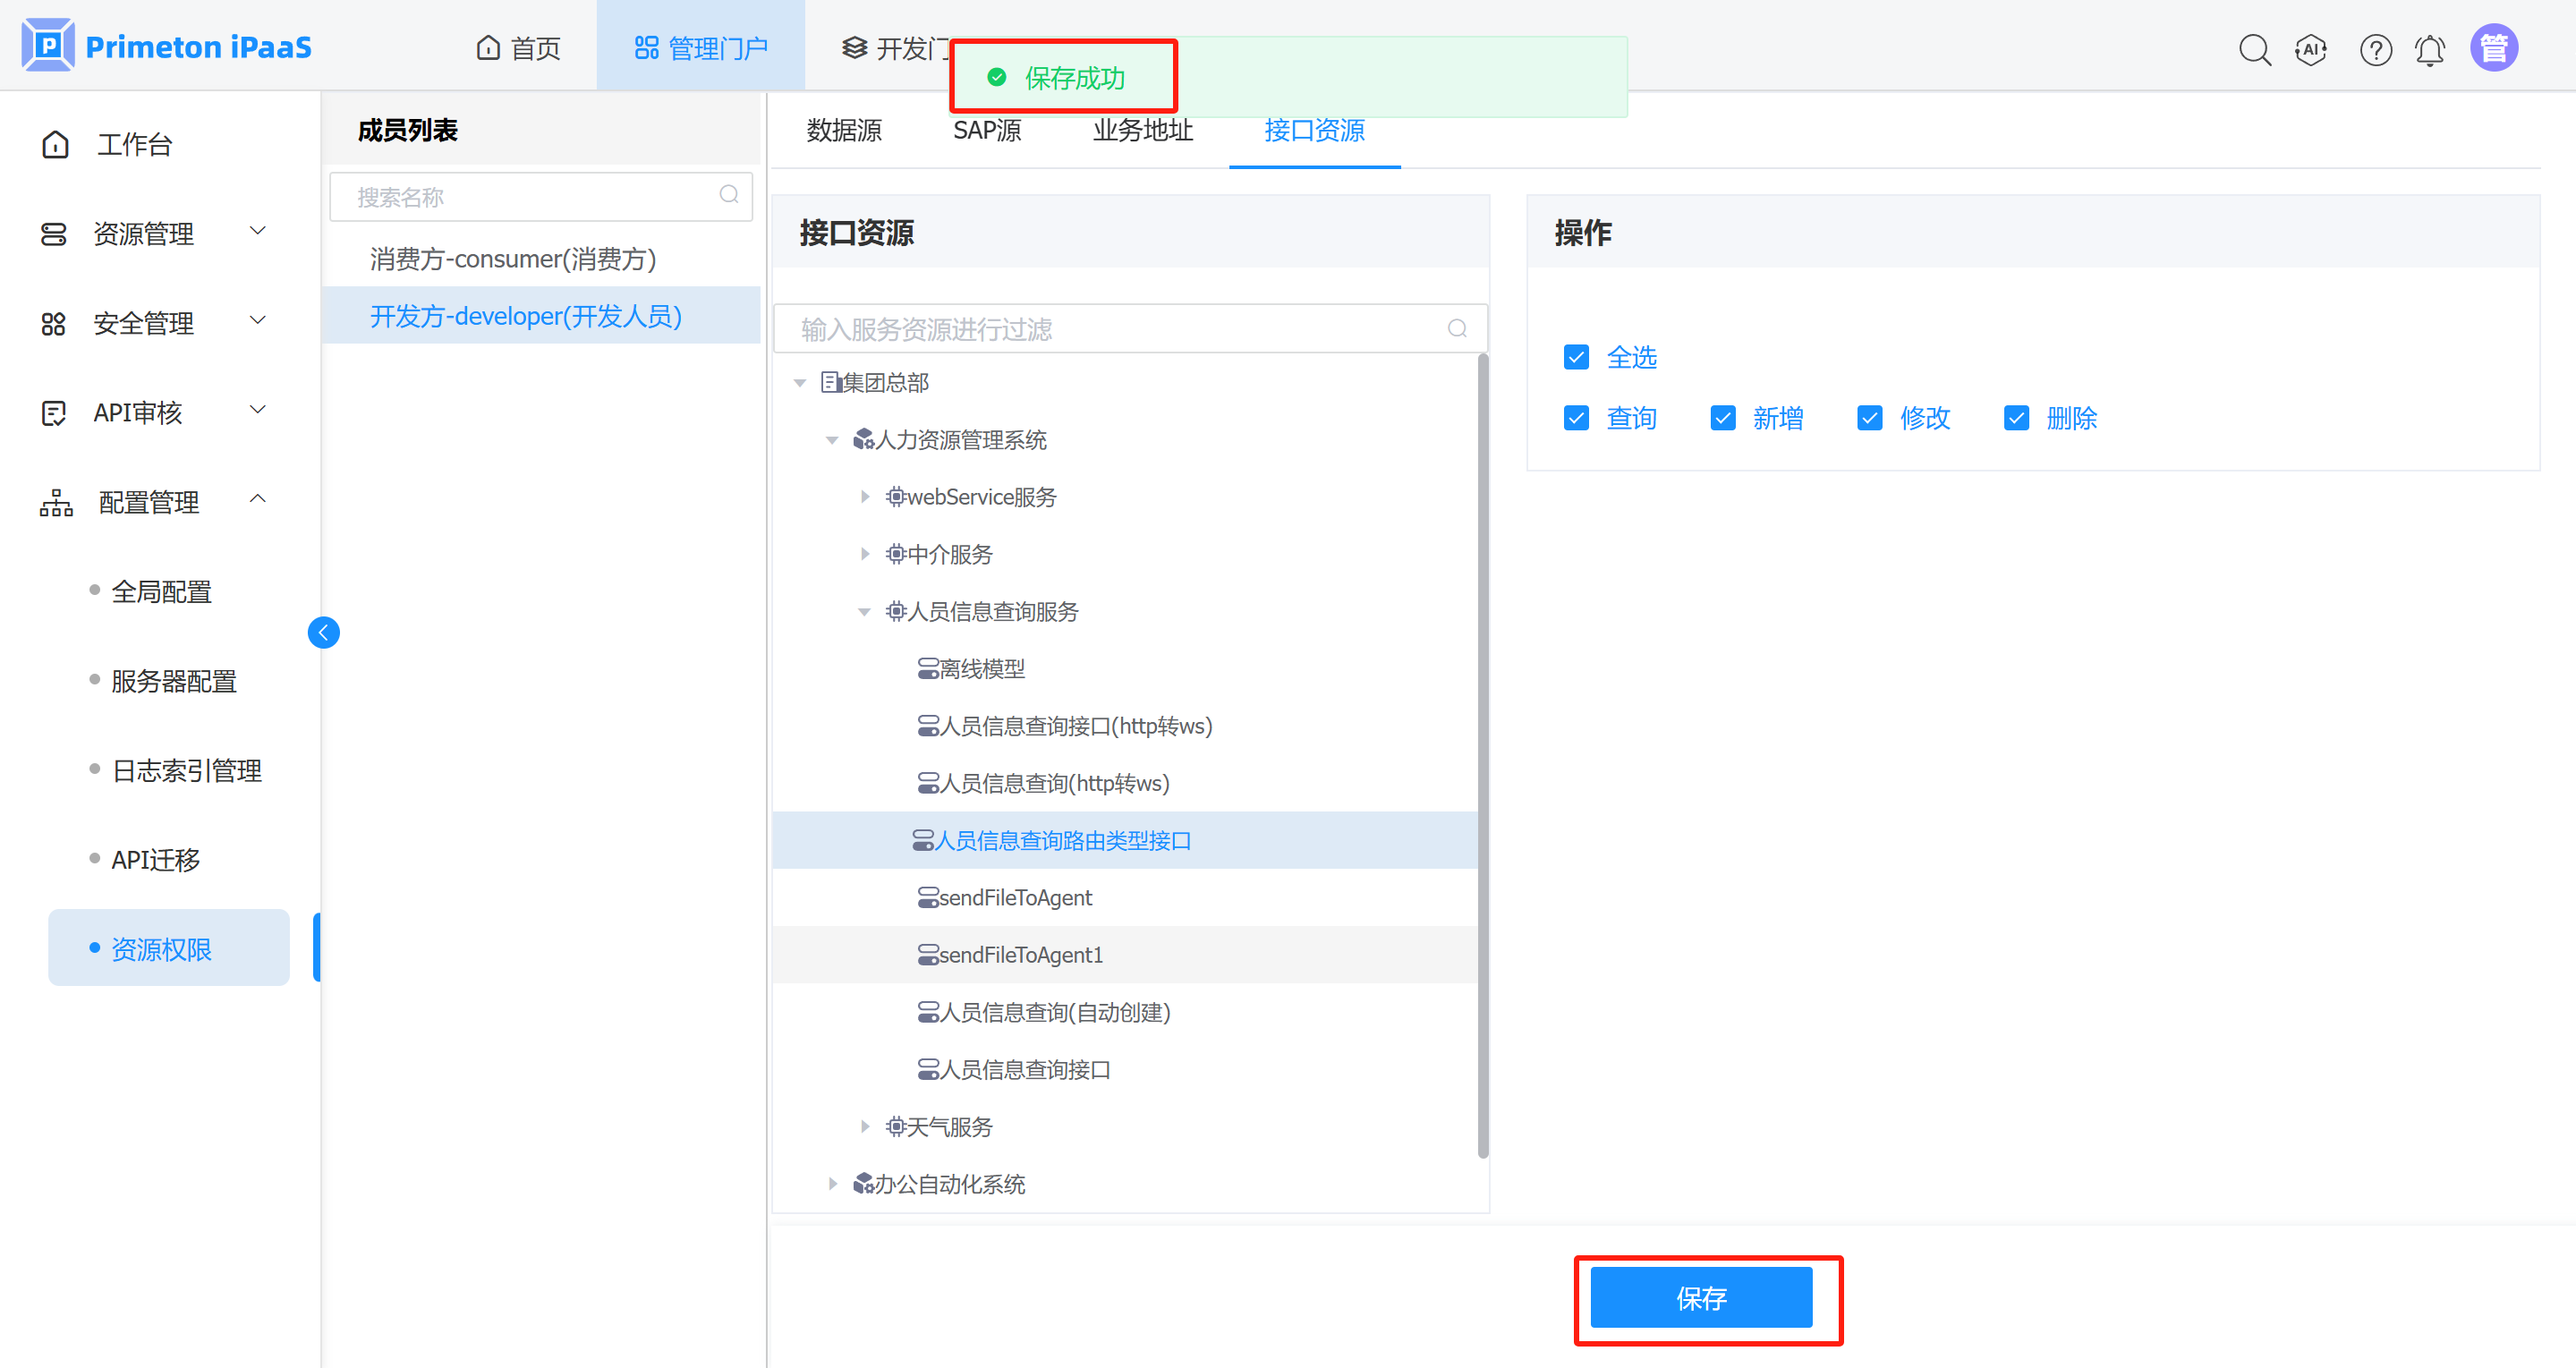Image resolution: width=2576 pixels, height=1368 pixels.
Task: Click the 保存 button
Action: pyautogui.click(x=1700, y=1298)
